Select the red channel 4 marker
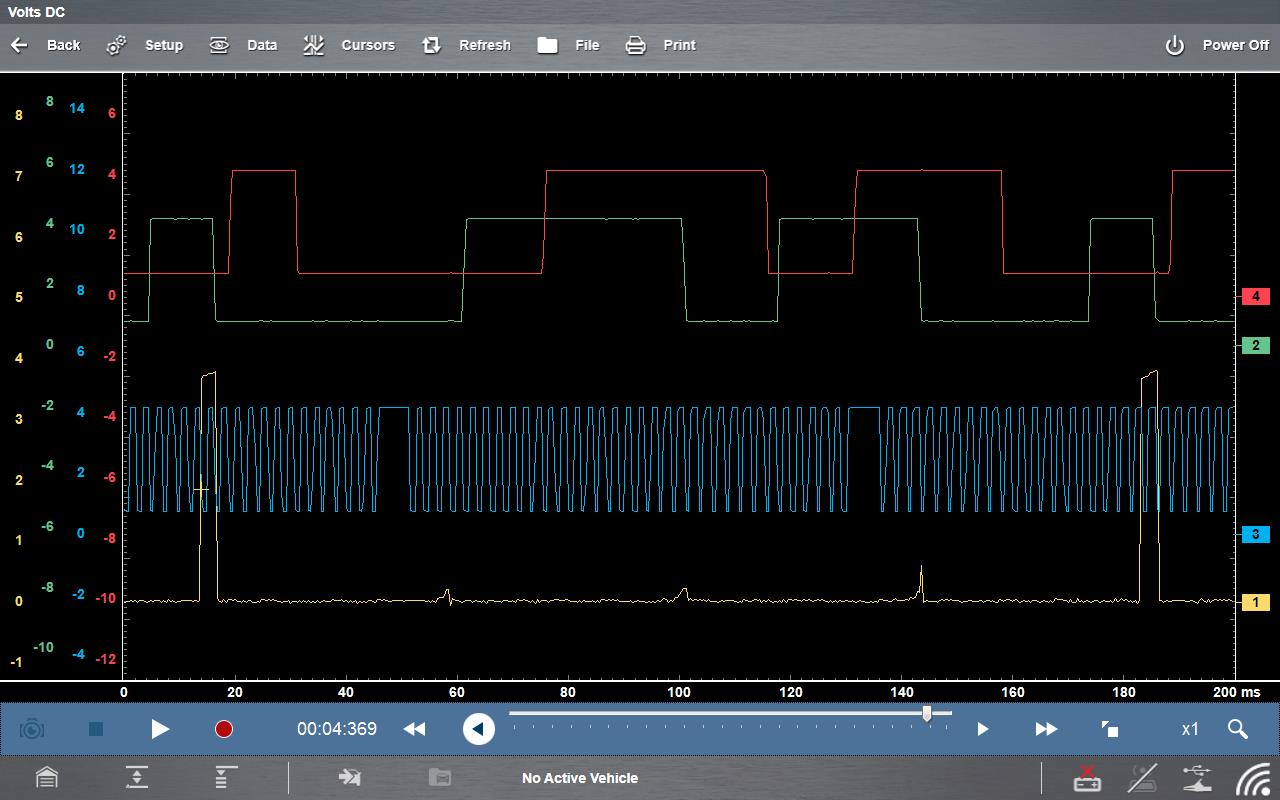Screen dimensions: 1280x800 (1255, 296)
